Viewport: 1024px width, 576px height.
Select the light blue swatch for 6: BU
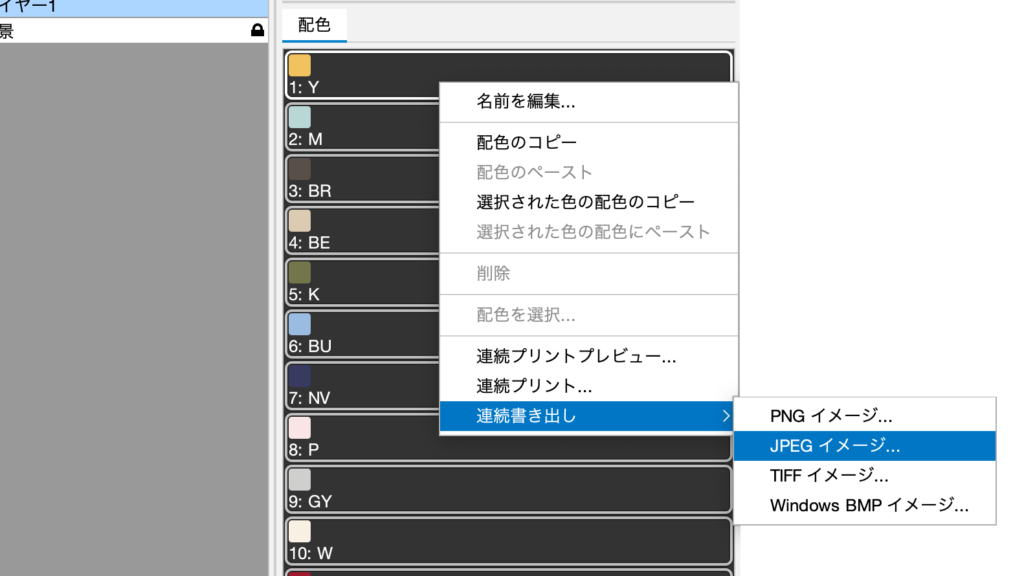click(299, 324)
